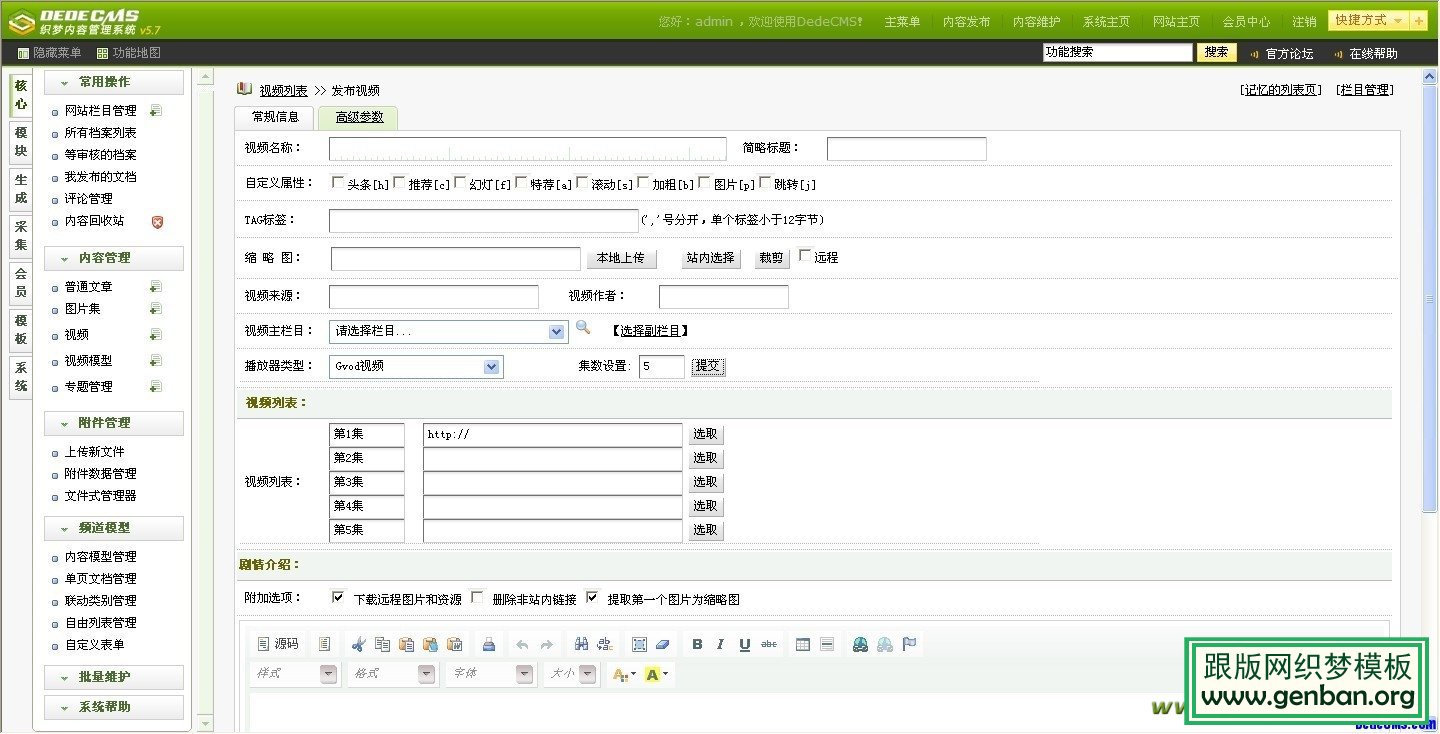The image size is (1440, 734).
Task: Click the Print icon in editor toolbar
Action: click(x=488, y=645)
